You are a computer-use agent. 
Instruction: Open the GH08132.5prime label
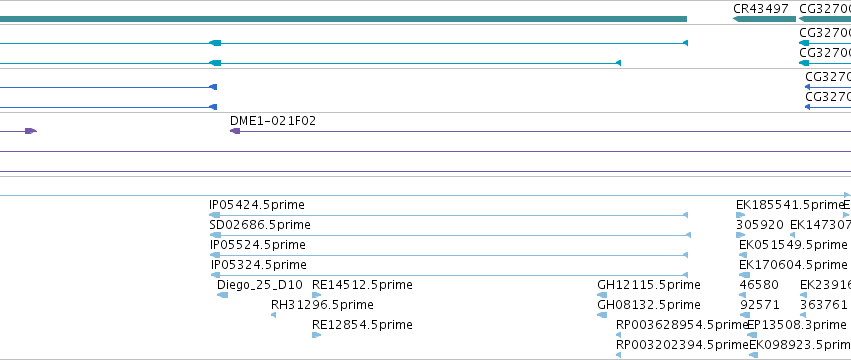tap(649, 305)
